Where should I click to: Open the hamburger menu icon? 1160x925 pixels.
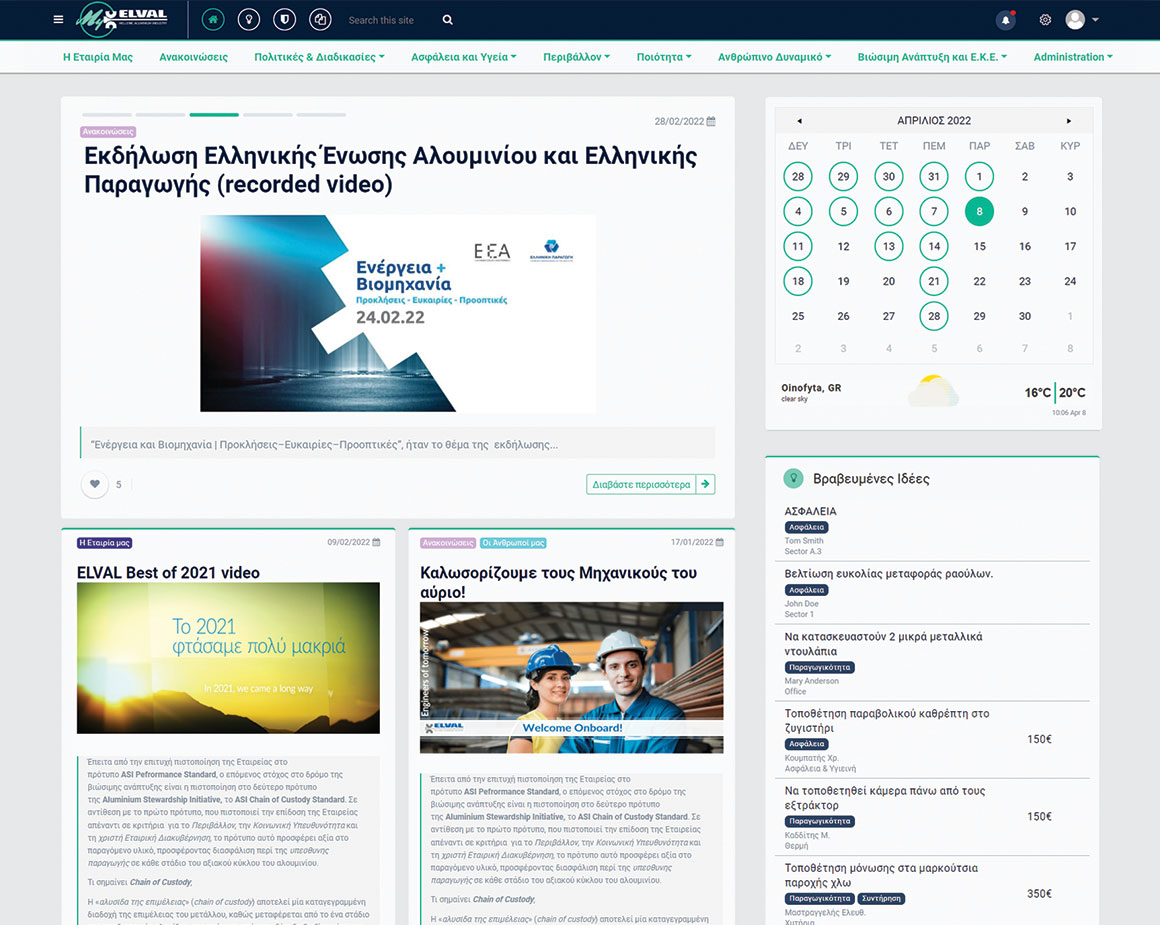58,20
